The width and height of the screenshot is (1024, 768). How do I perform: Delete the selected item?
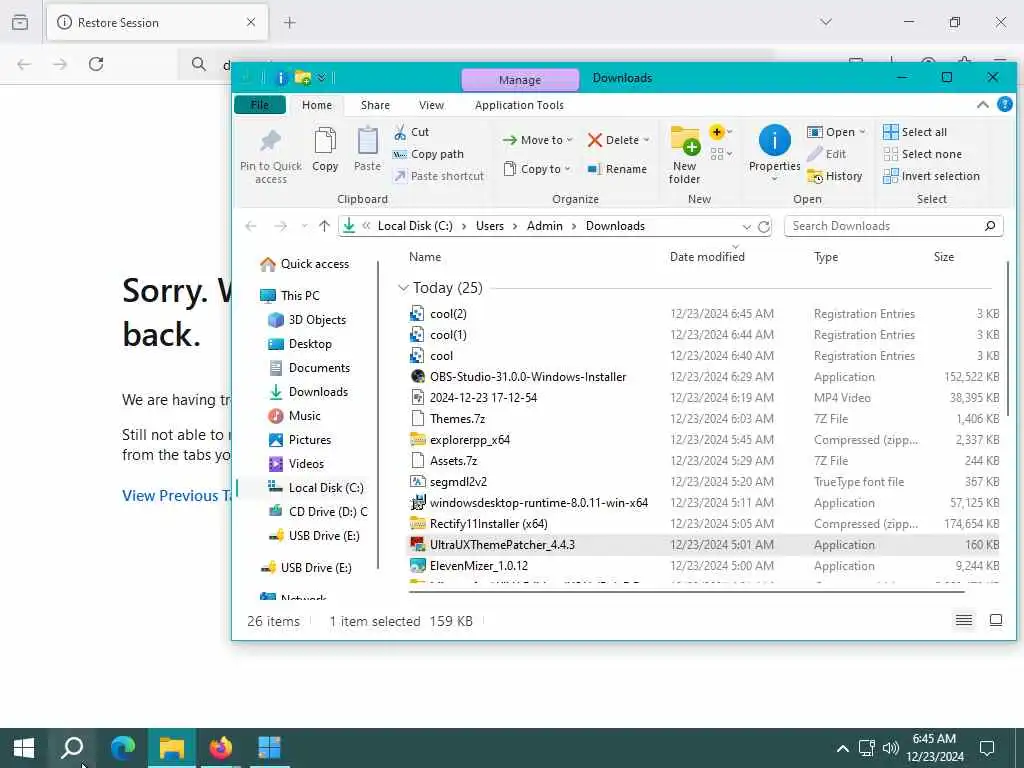(x=618, y=140)
